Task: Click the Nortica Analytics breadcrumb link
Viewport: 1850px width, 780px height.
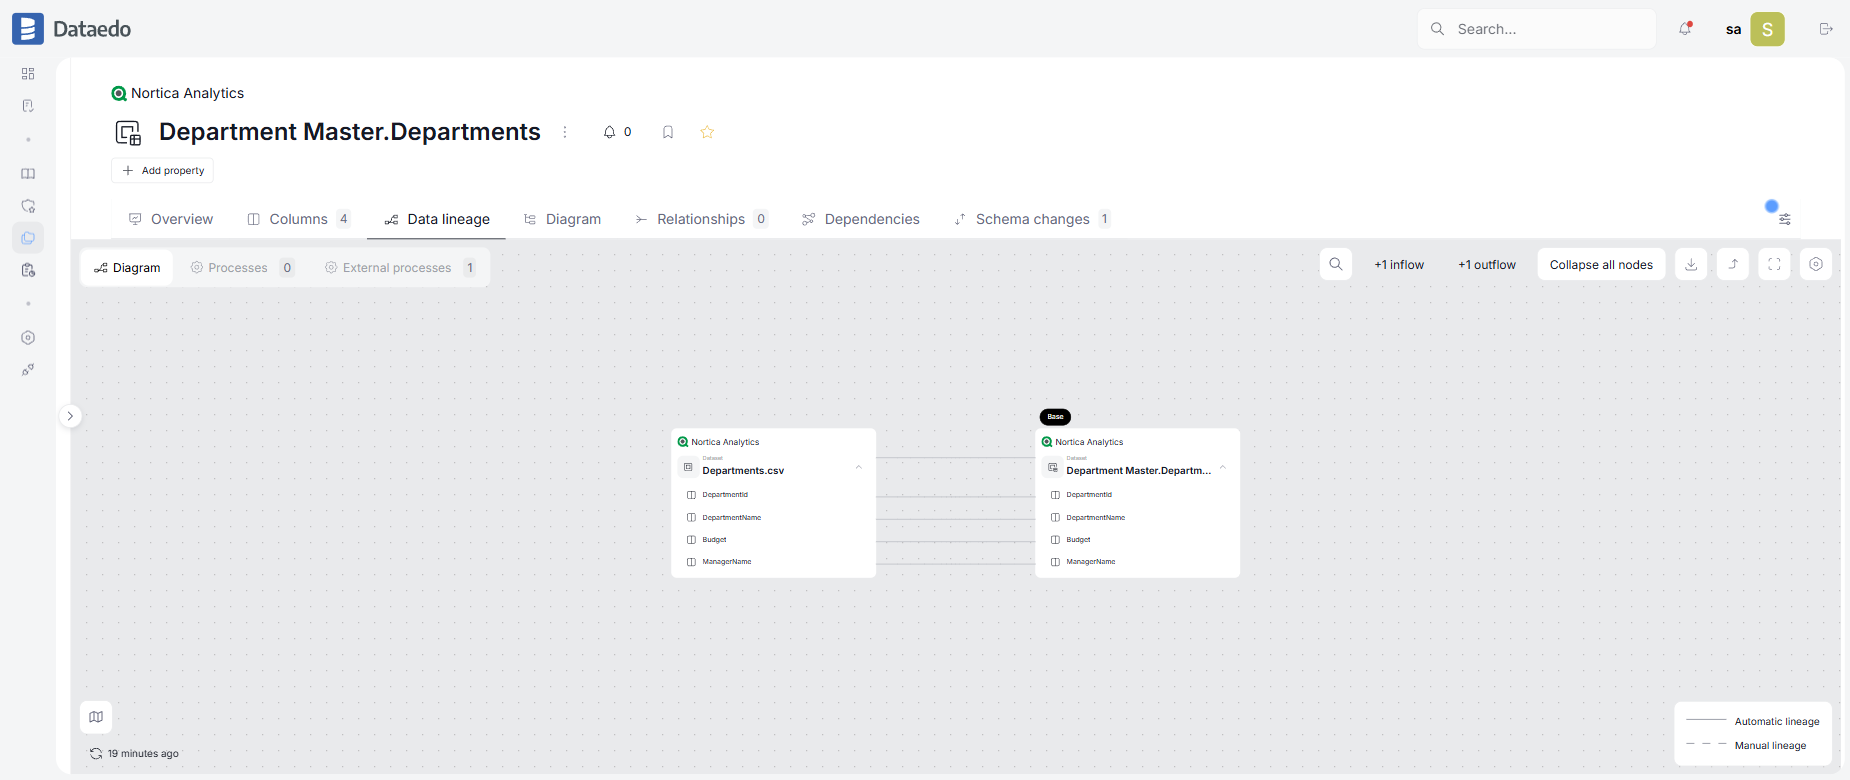Action: (x=187, y=93)
